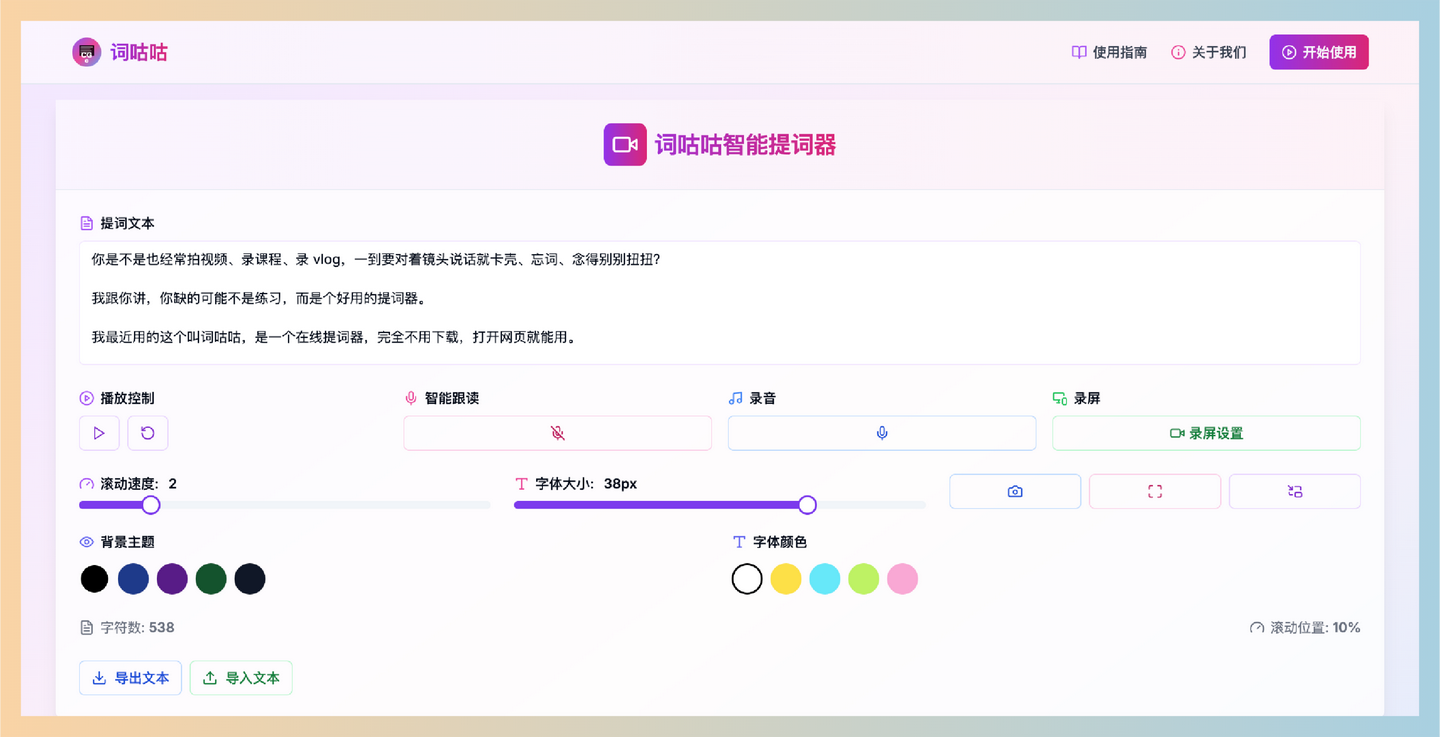The image size is (1440, 737).
Task: Toggle the 录屏设置 screen recording settings
Action: click(1205, 432)
